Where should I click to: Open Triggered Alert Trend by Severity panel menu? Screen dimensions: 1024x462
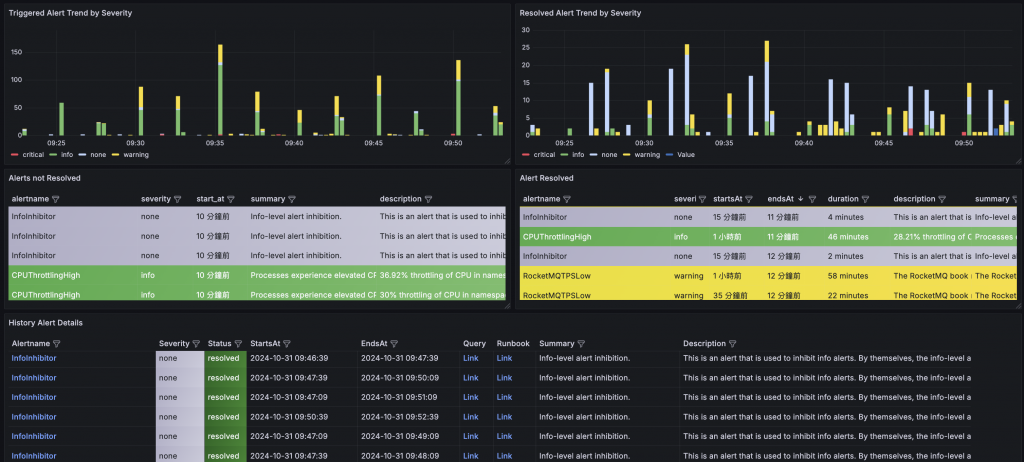point(70,13)
